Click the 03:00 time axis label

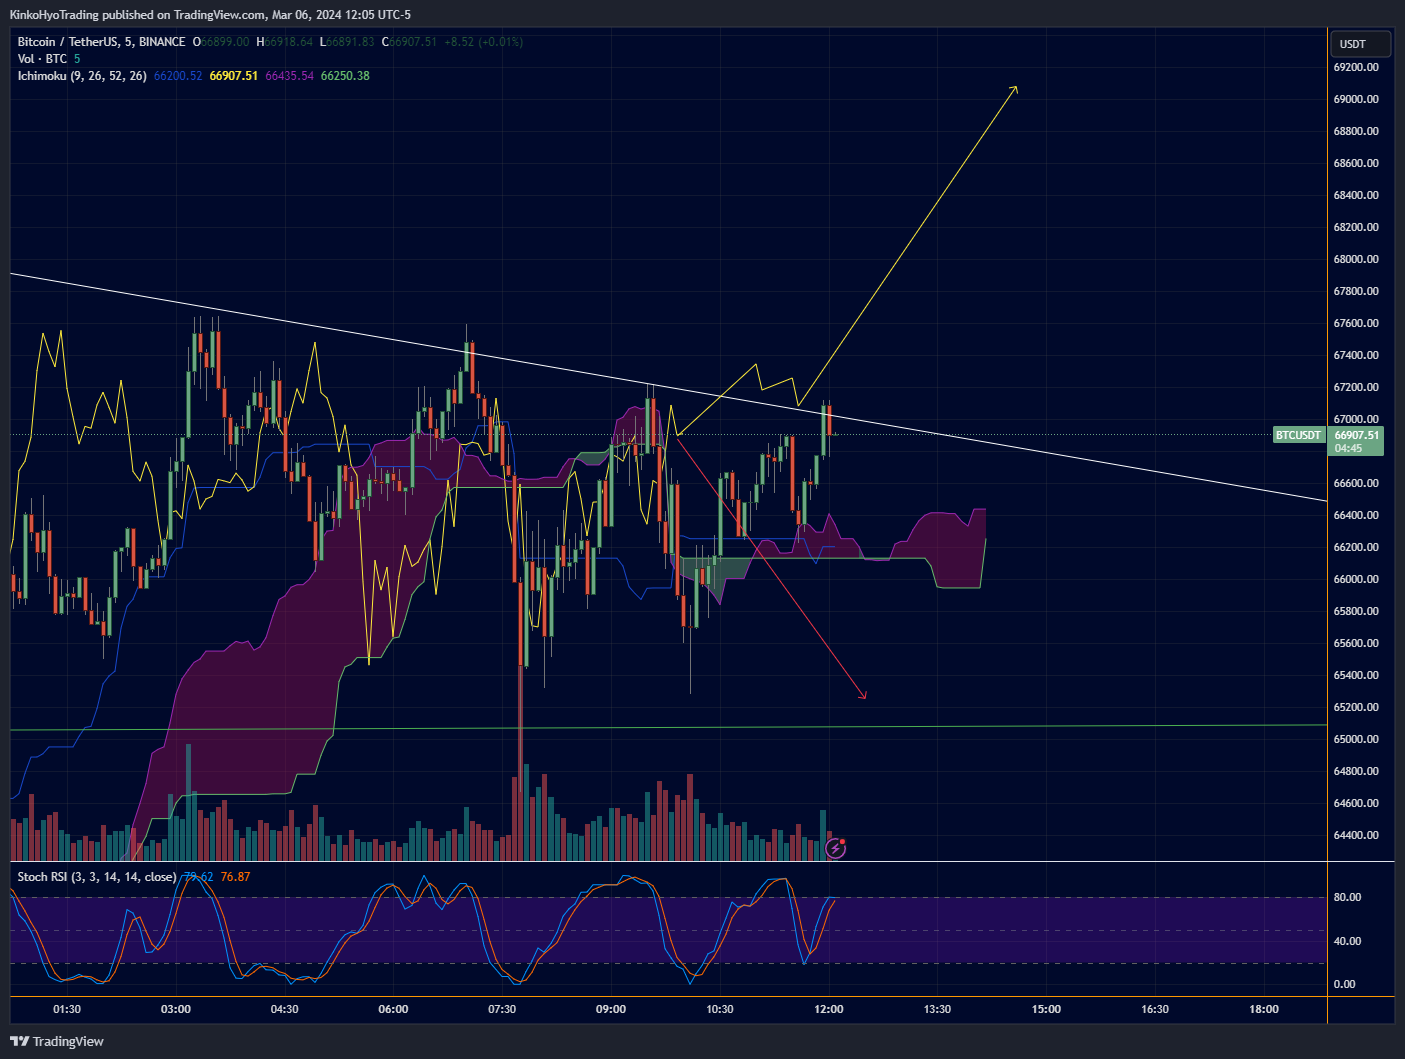tap(176, 1009)
